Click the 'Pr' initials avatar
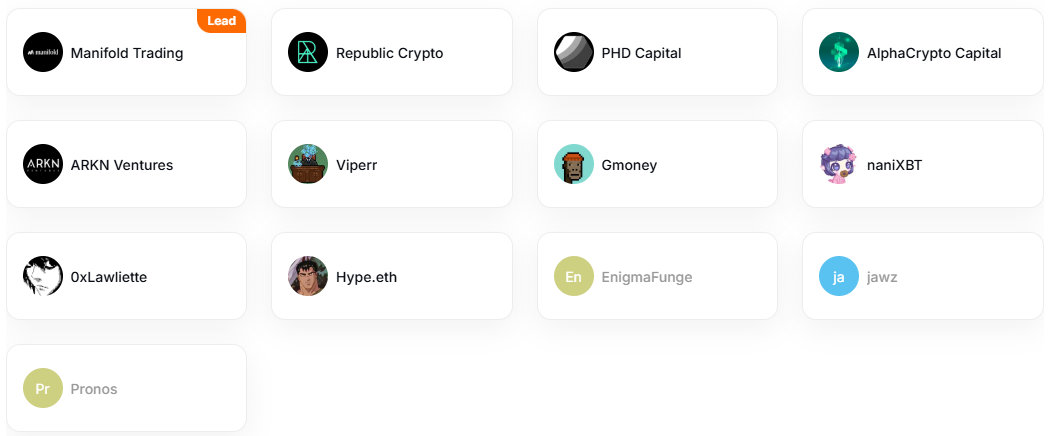This screenshot has width=1051, height=436. tap(43, 388)
